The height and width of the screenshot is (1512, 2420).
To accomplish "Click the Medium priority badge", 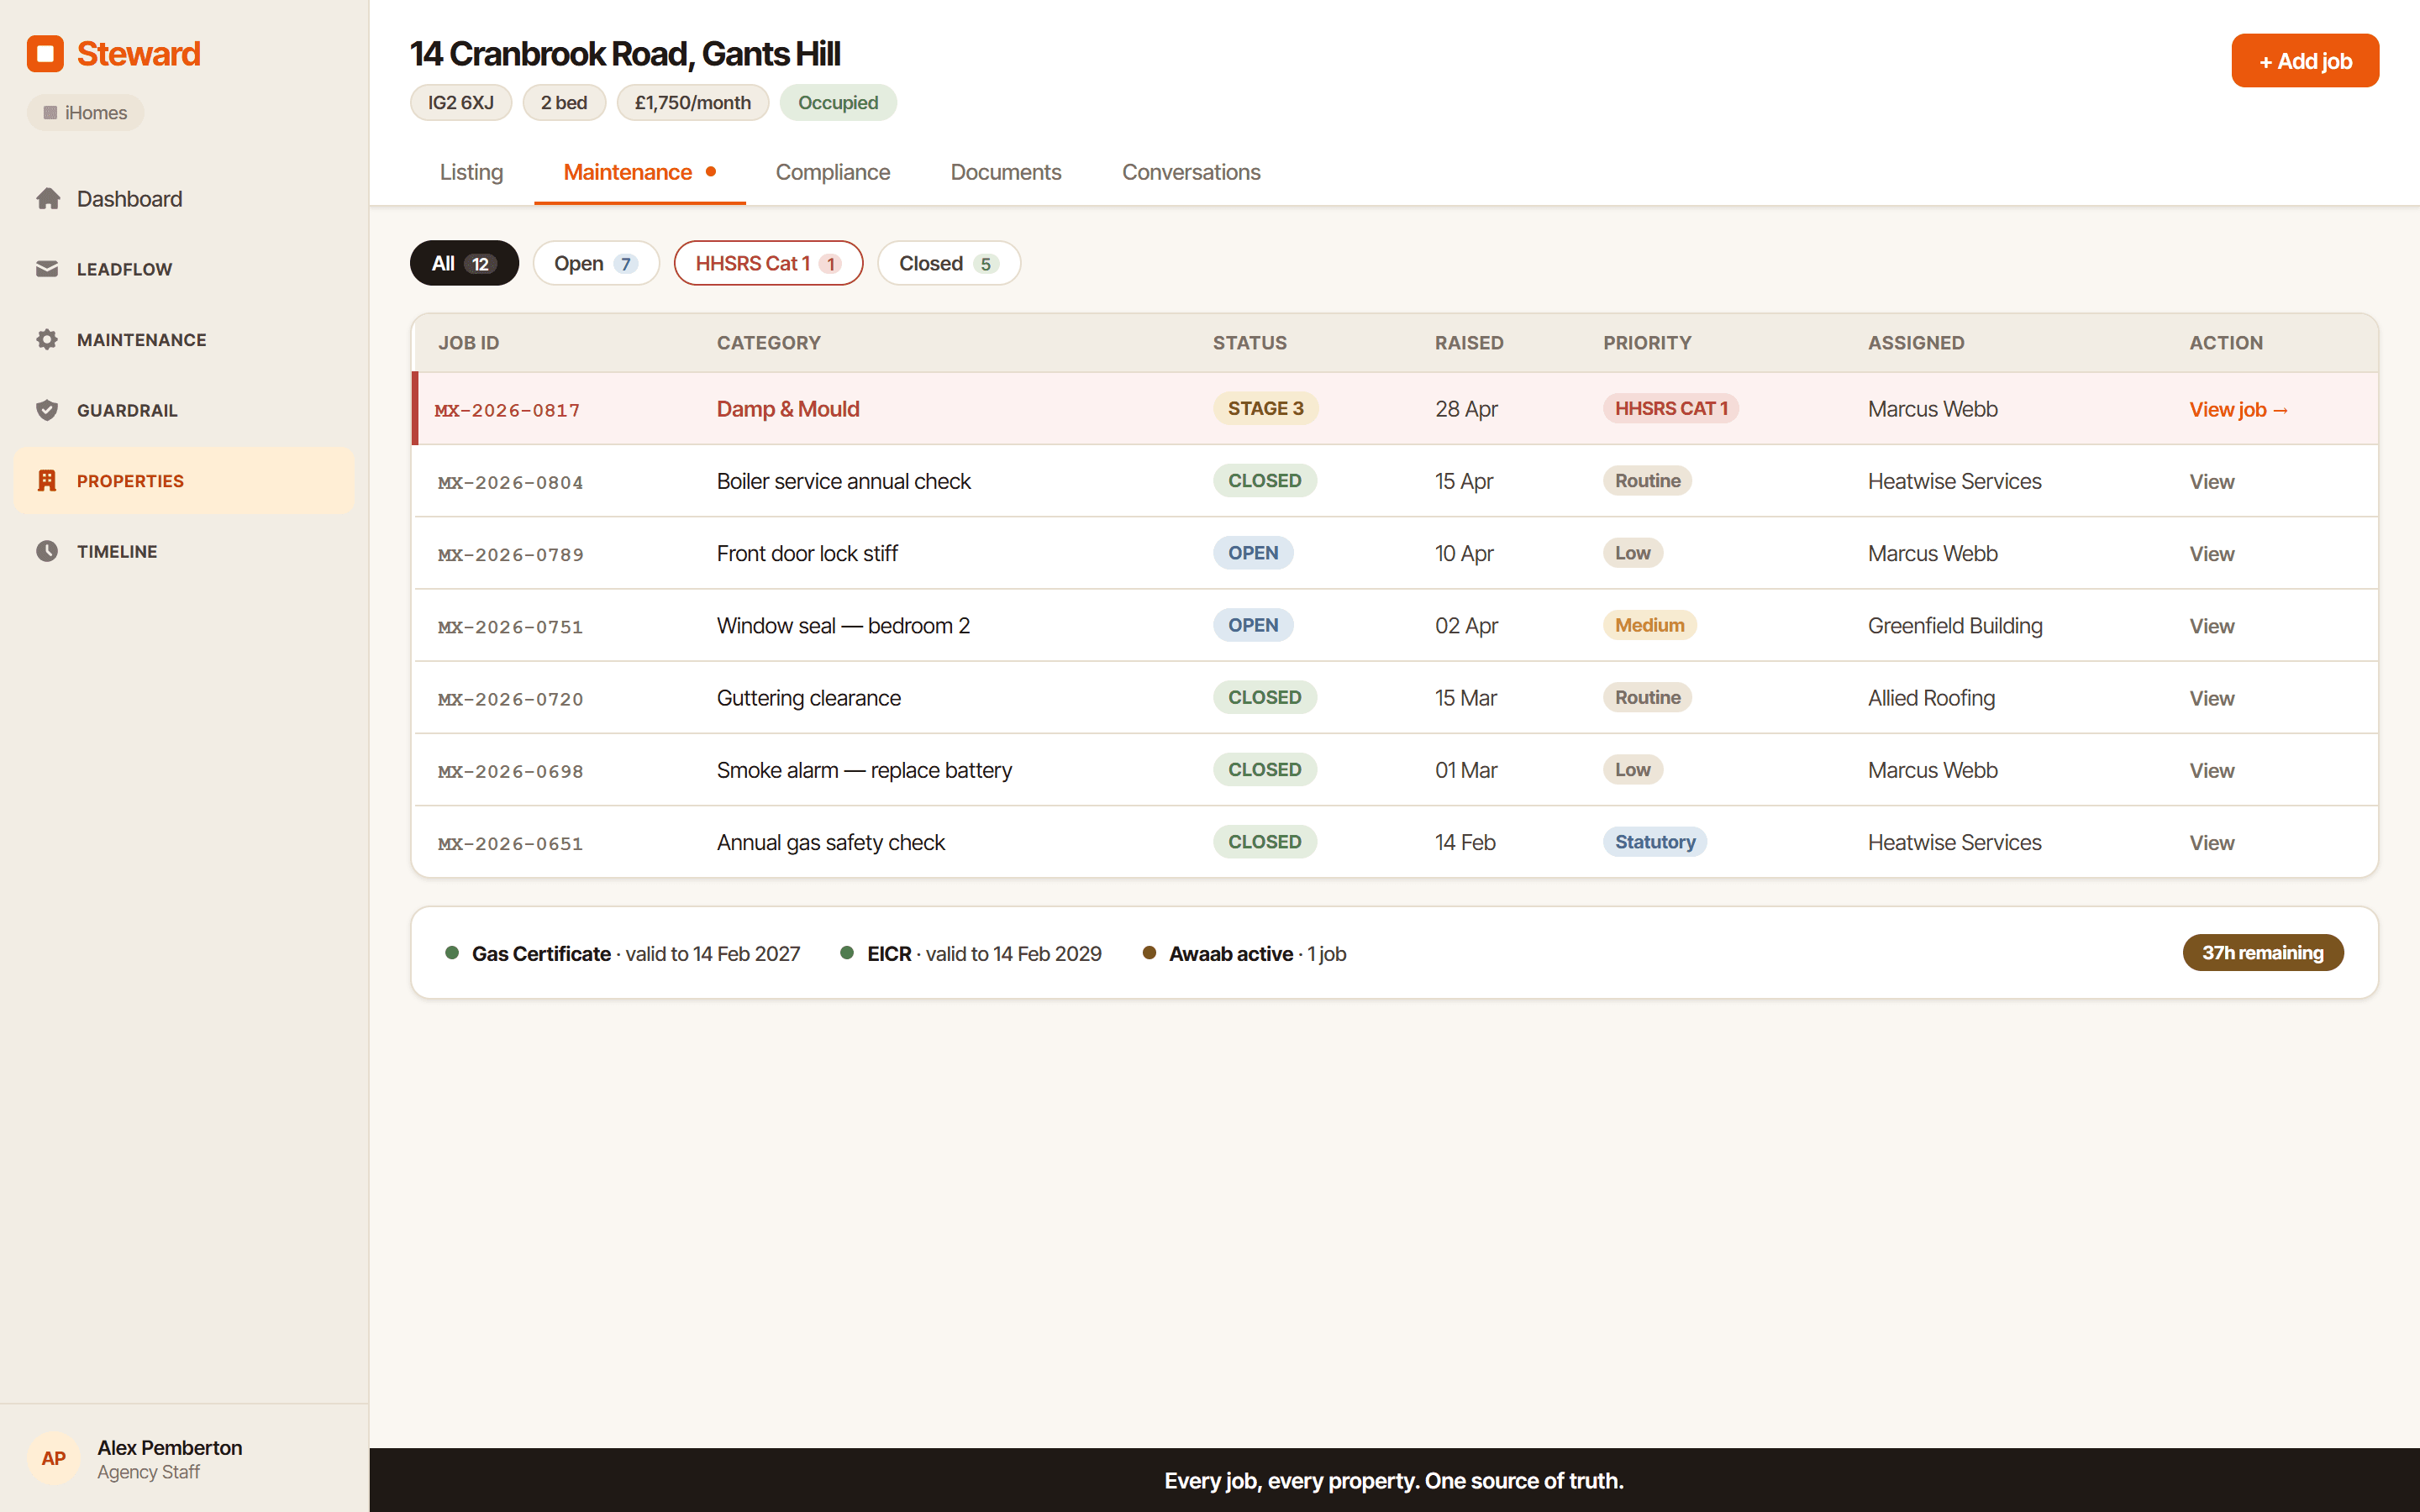I will click(1649, 625).
